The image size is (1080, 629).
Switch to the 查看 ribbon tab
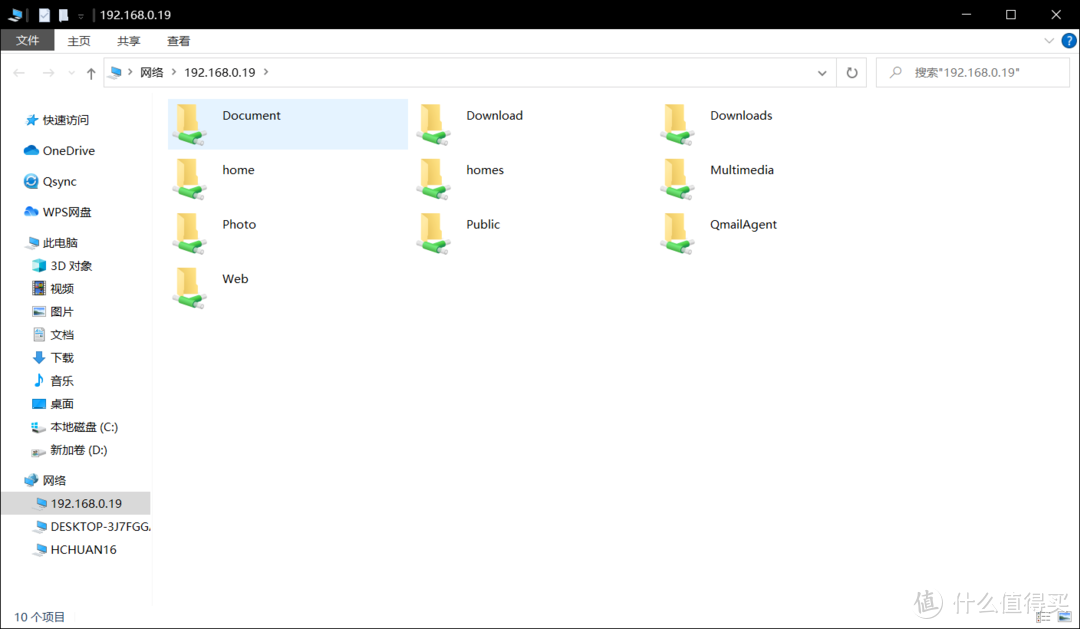click(179, 41)
